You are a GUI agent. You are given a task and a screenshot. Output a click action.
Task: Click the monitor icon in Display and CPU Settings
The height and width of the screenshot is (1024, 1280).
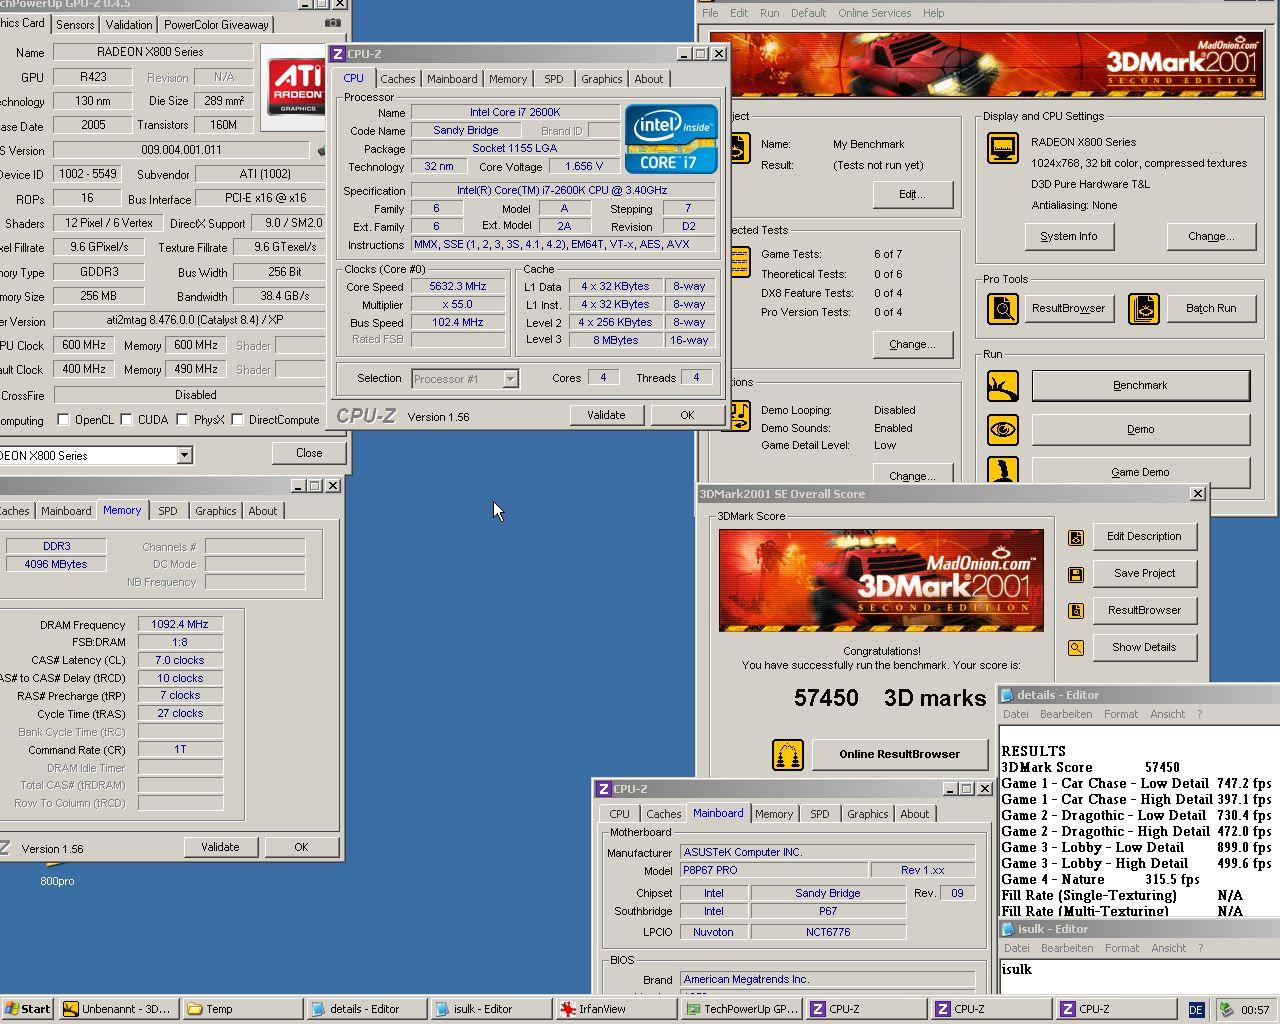(1002, 148)
